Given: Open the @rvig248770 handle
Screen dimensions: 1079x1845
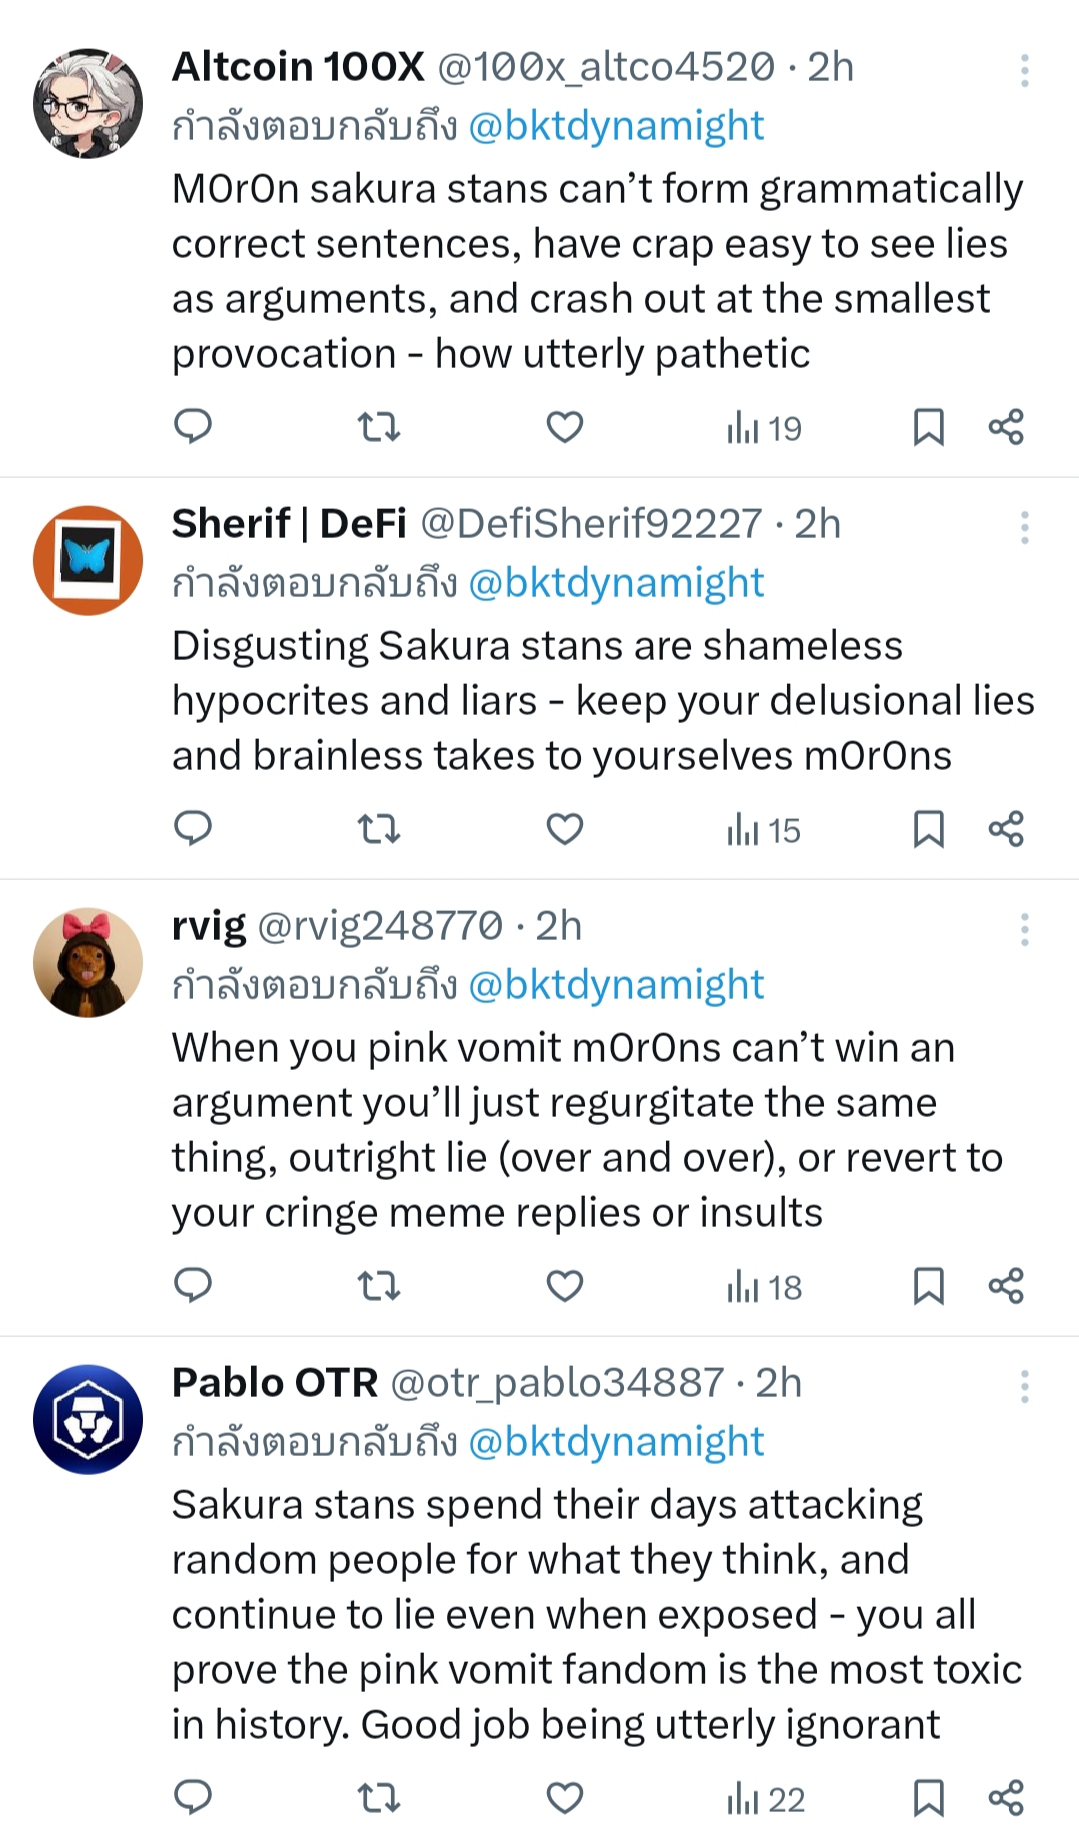Looking at the screenshot, I should click(380, 927).
